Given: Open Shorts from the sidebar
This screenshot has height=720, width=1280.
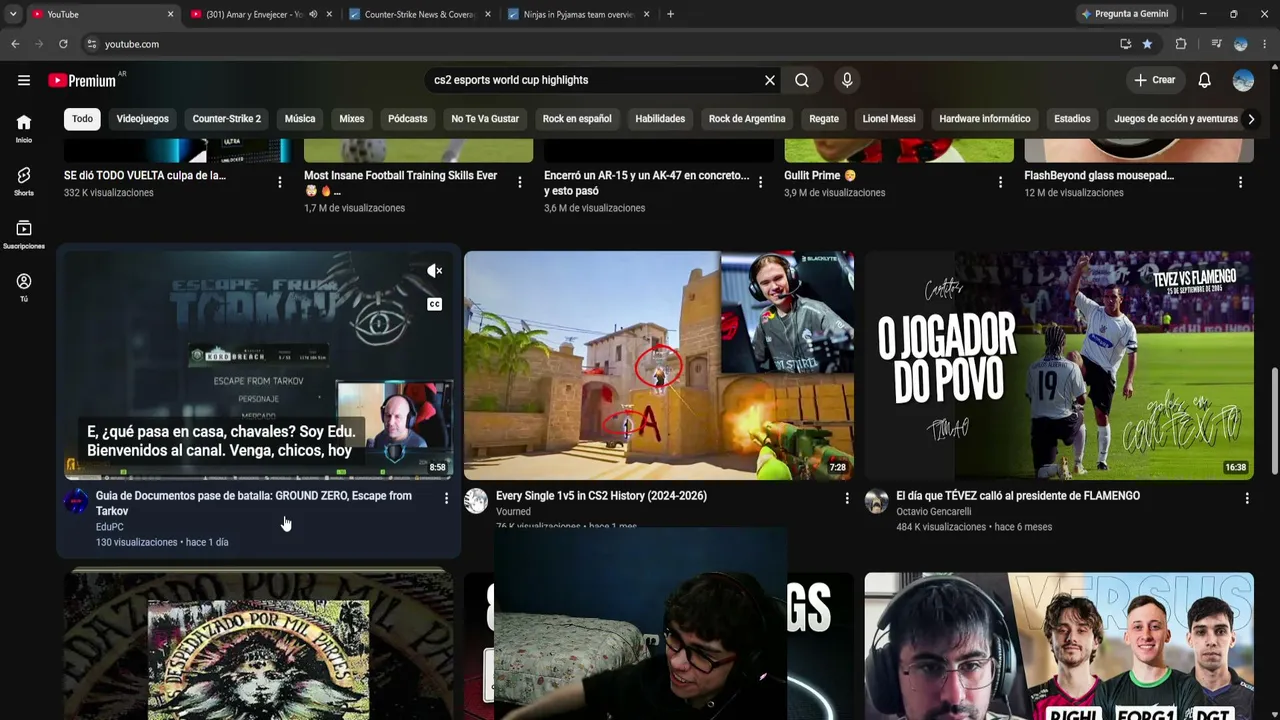Looking at the screenshot, I should click(24, 181).
